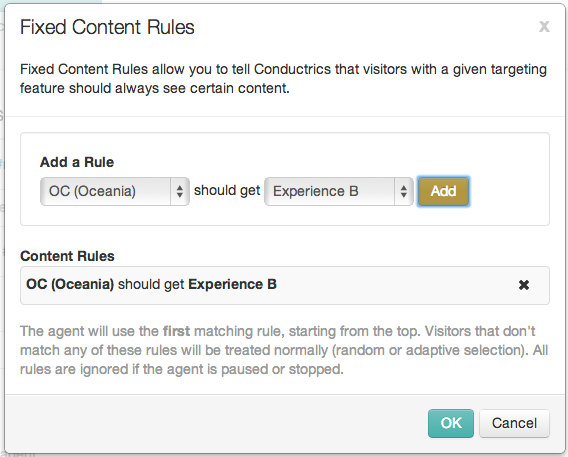This screenshot has width=568, height=457.
Task: Select the existing Oceania rule row
Action: 285,285
